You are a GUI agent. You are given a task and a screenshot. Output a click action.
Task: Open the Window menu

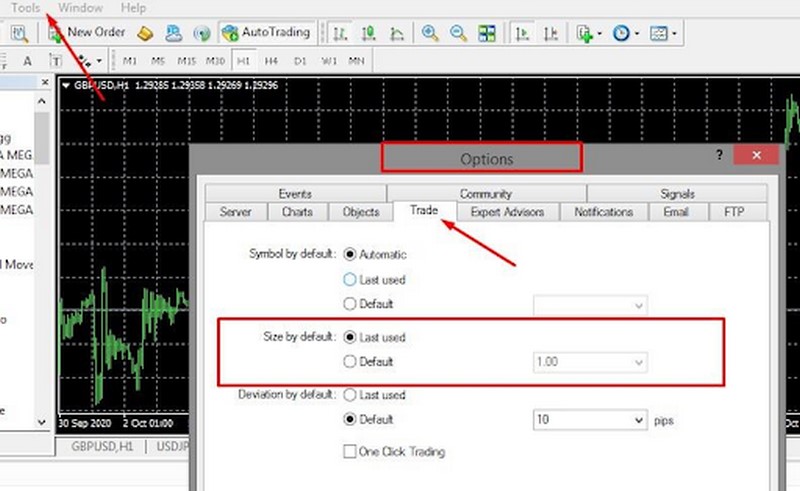pos(81,8)
